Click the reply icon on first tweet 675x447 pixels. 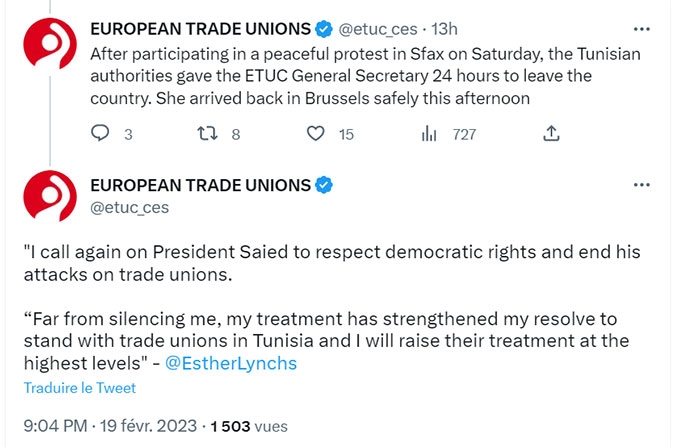tap(100, 133)
